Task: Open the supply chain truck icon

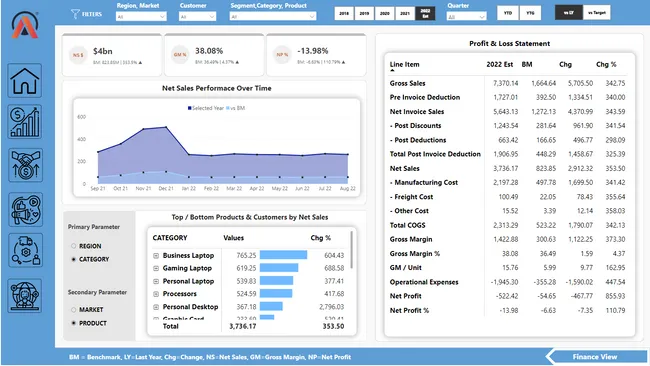Action: point(25,250)
